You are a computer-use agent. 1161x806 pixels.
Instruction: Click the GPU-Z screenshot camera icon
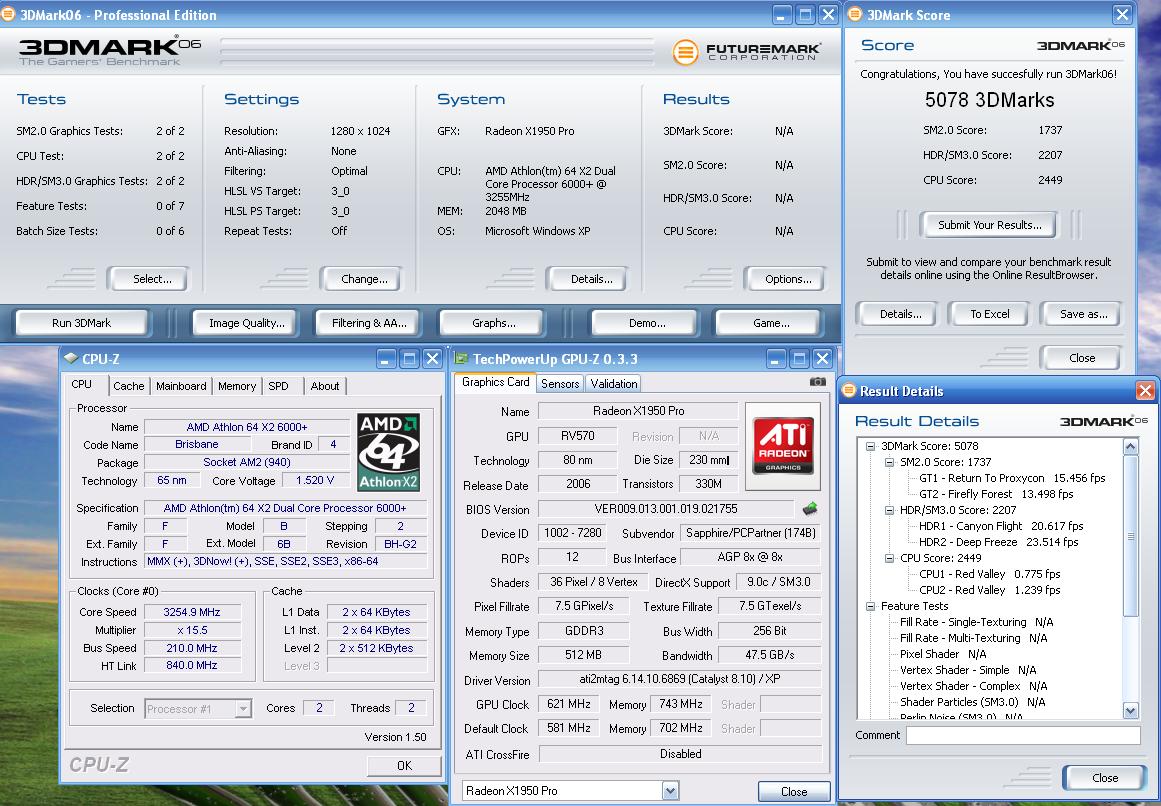tap(817, 382)
